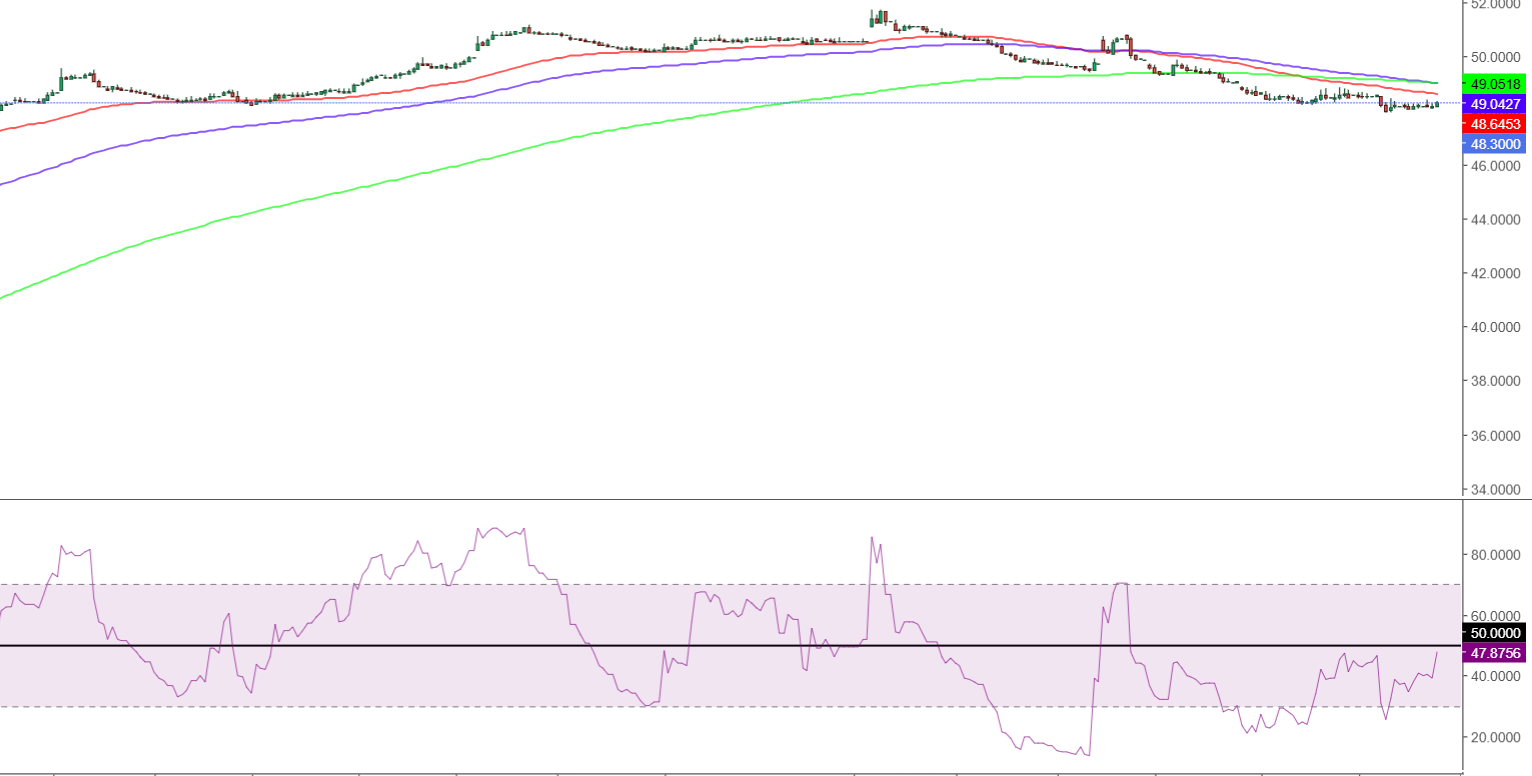Select the lower dashed RSI oversold band line

[730, 707]
